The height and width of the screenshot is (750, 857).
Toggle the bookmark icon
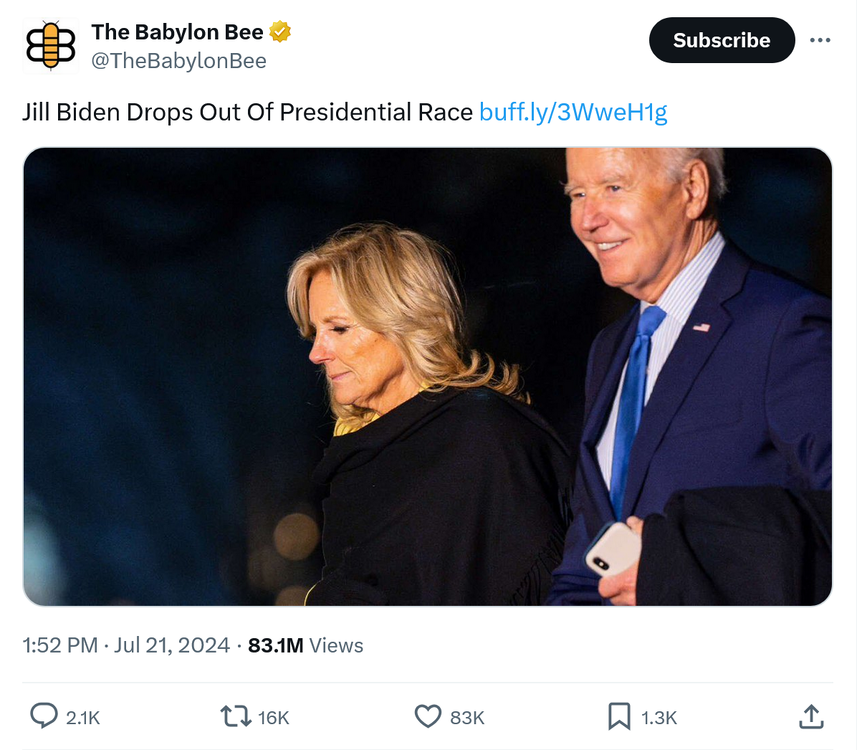pyautogui.click(x=619, y=716)
